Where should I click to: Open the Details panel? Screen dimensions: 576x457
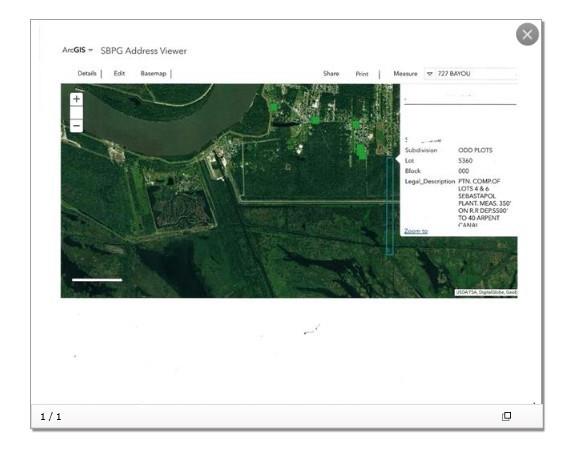click(87, 73)
